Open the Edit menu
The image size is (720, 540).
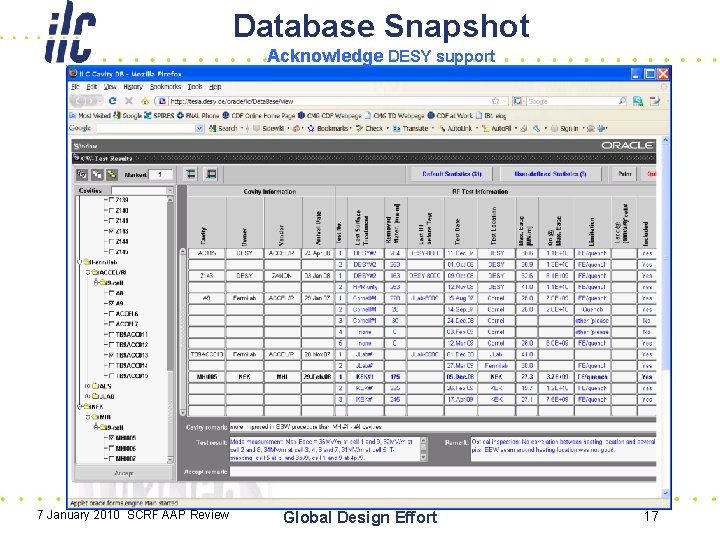[x=91, y=86]
